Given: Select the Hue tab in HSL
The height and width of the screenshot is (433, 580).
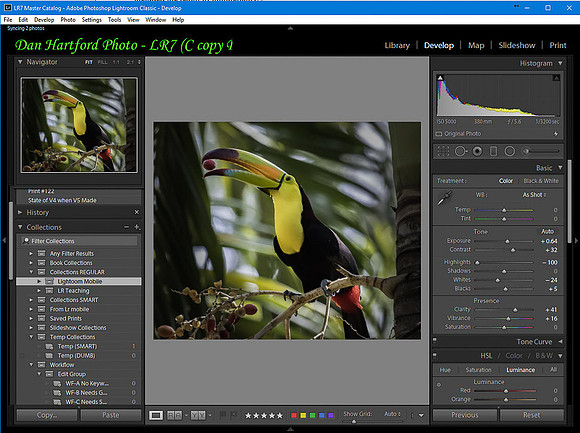Looking at the screenshot, I should pos(445,370).
